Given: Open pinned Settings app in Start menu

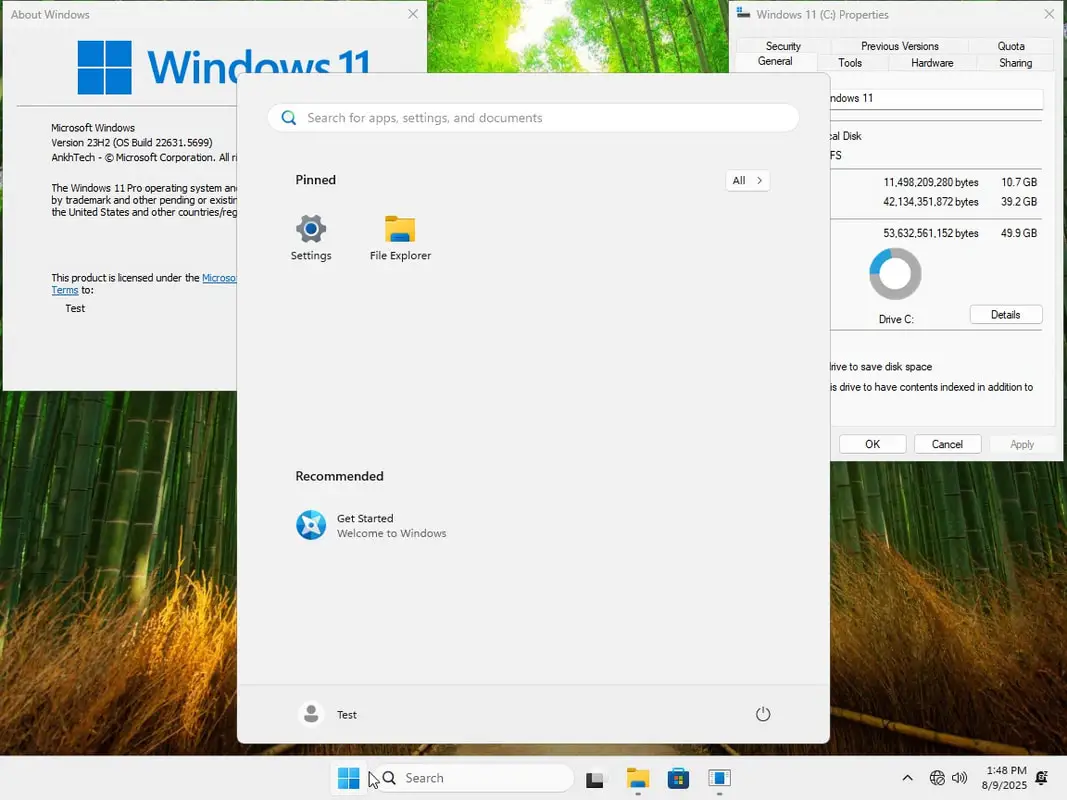Looking at the screenshot, I should [x=311, y=238].
